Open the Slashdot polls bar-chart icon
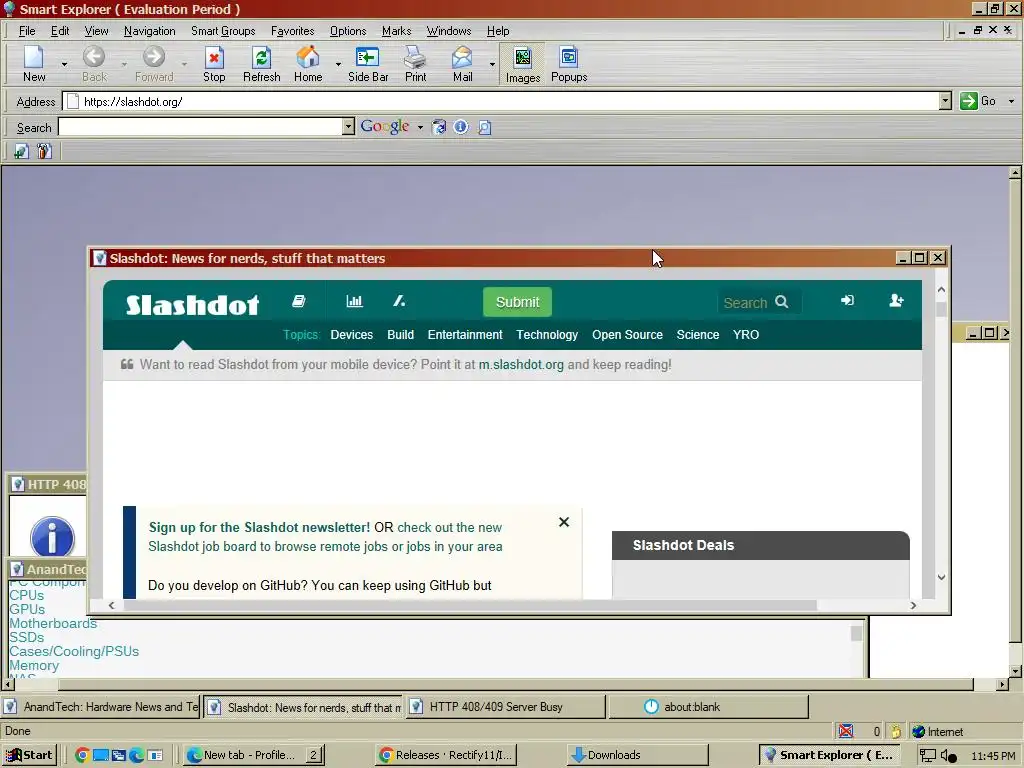The image size is (1024, 768). coord(354,300)
